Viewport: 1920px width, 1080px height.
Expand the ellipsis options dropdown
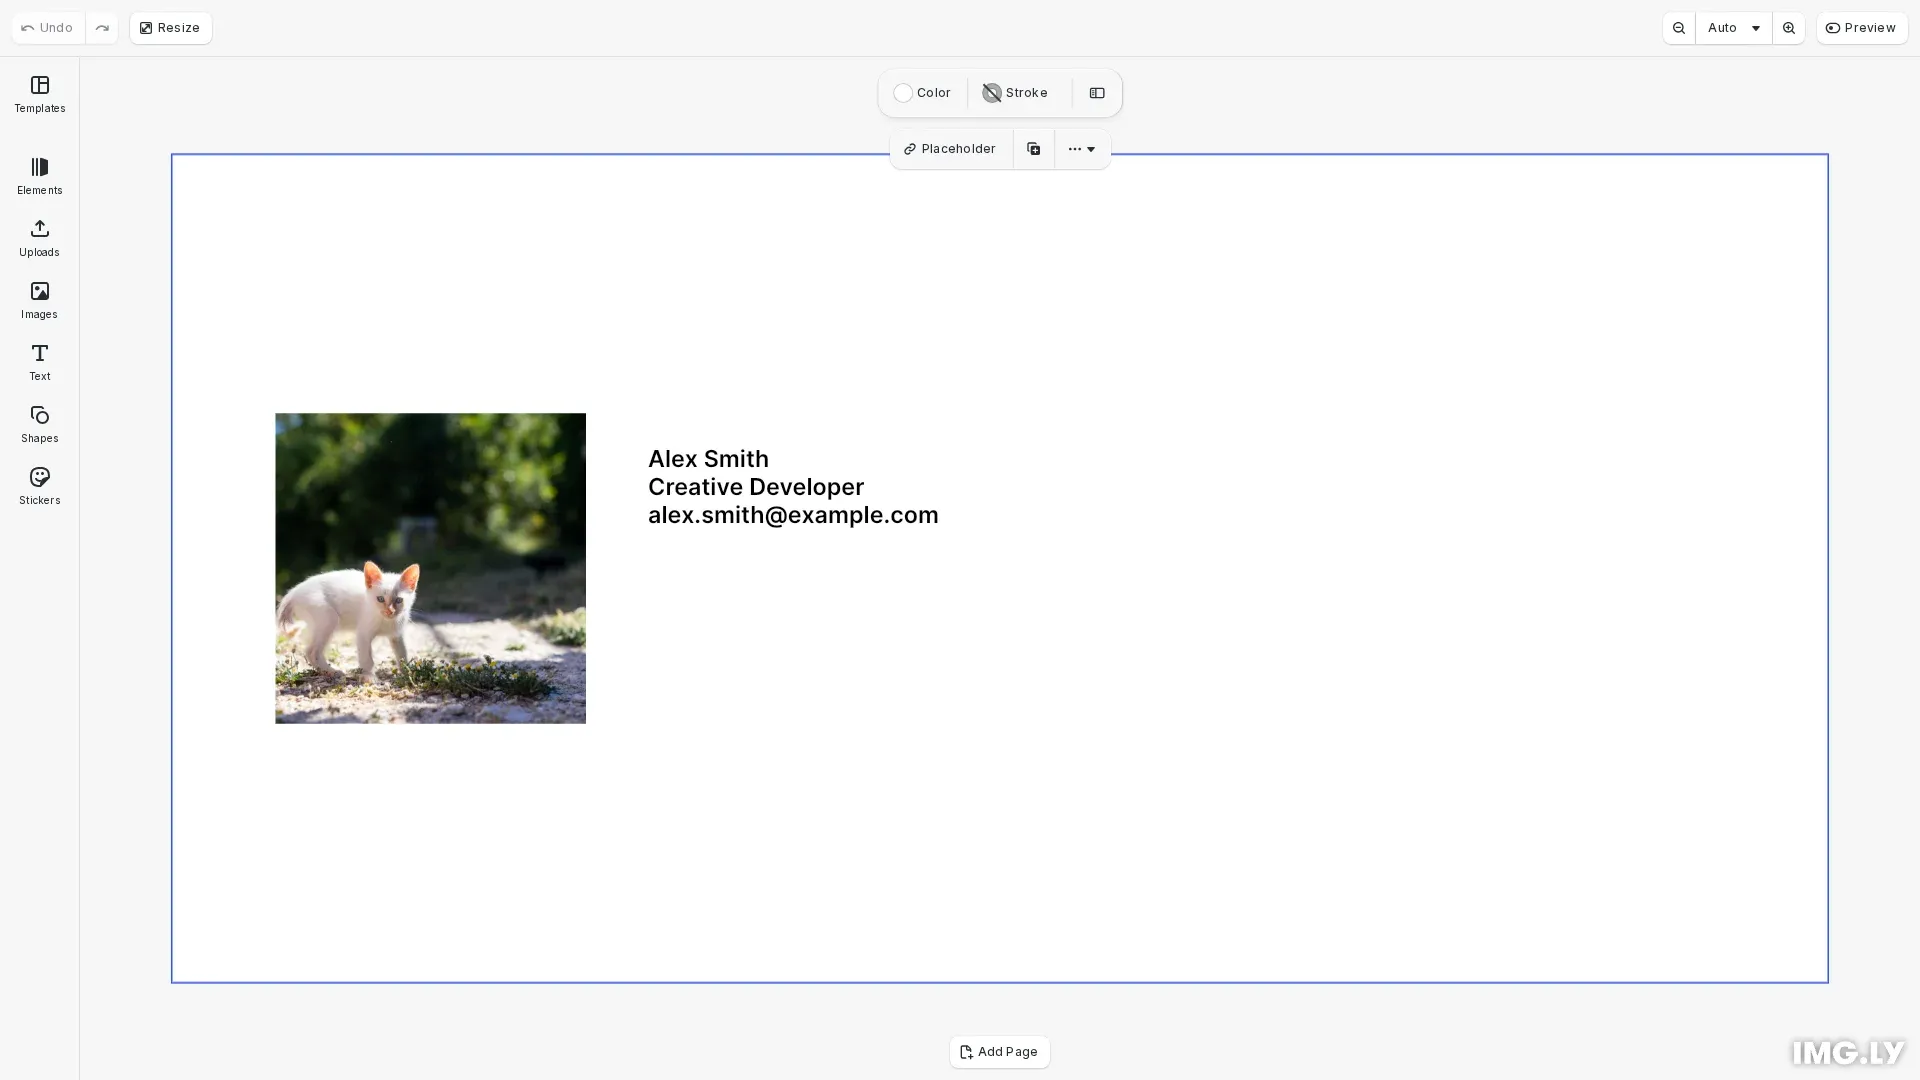click(x=1082, y=148)
